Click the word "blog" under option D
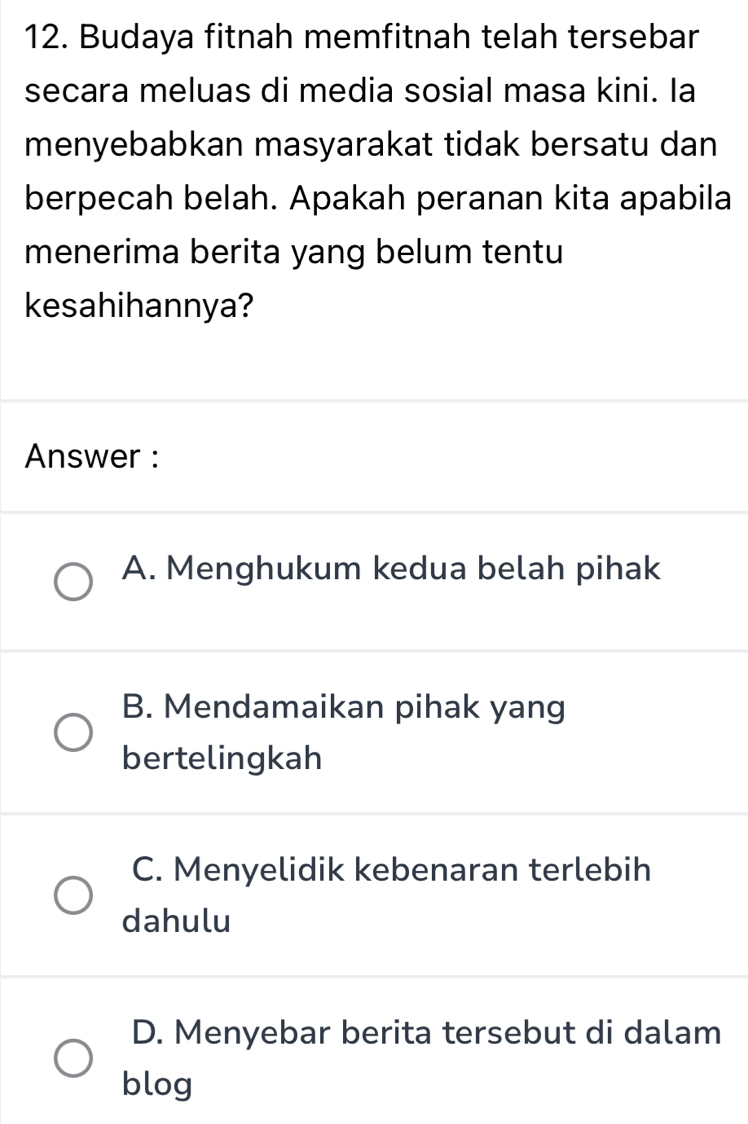 158,1085
